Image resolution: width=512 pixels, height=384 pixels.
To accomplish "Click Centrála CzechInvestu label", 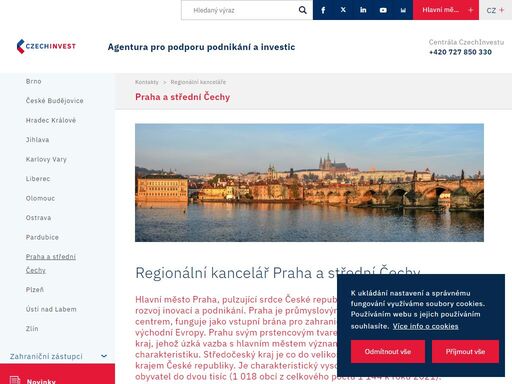I will pyautogui.click(x=466, y=42).
